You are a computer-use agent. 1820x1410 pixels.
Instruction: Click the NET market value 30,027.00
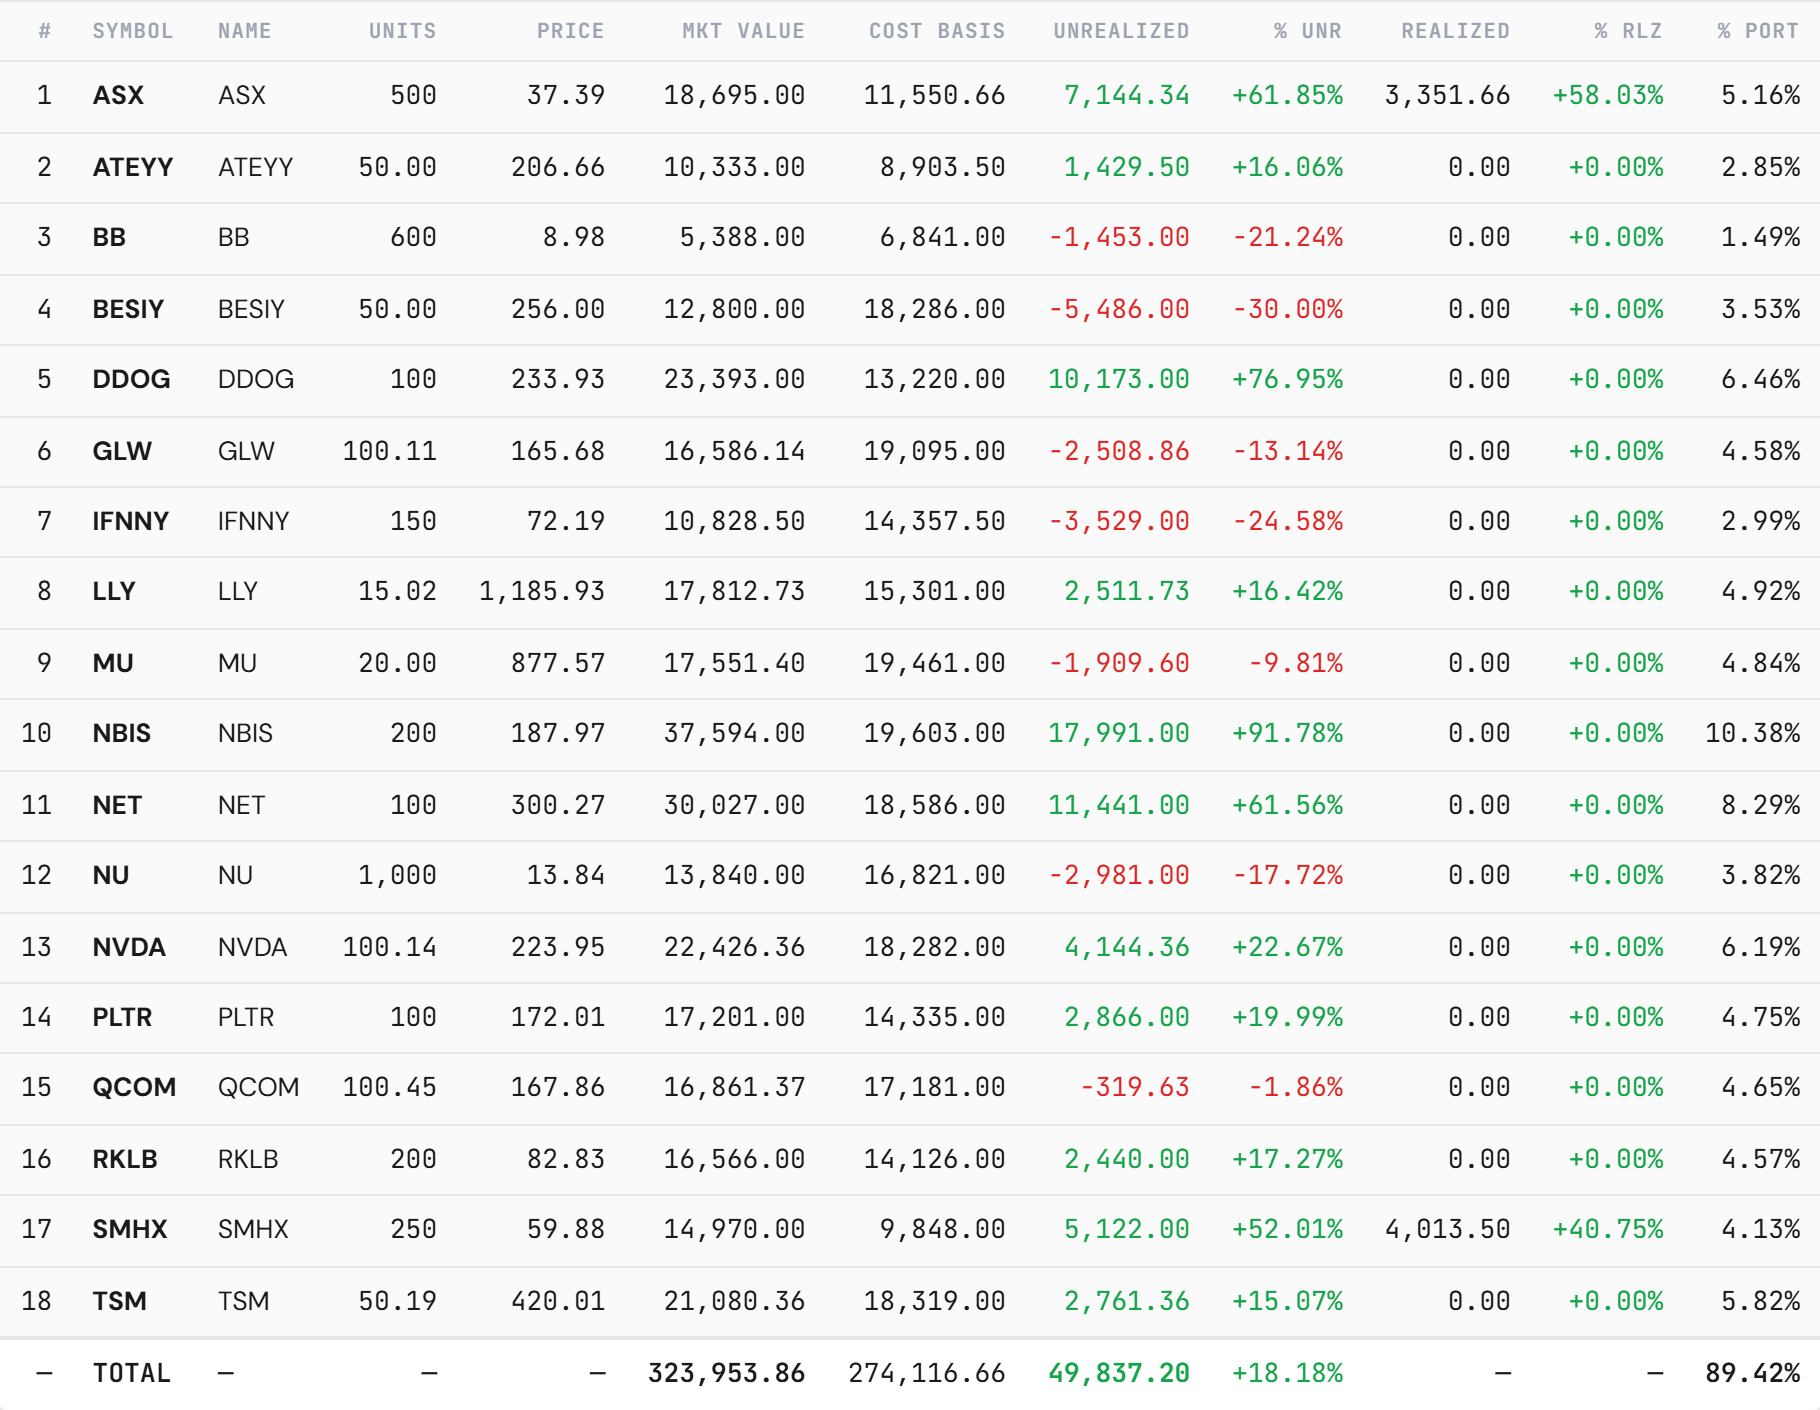coord(734,805)
